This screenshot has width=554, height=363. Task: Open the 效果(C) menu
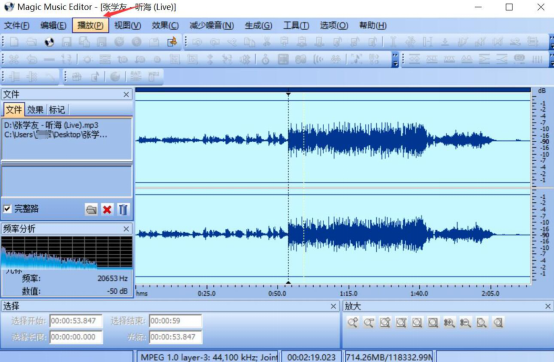(x=165, y=25)
